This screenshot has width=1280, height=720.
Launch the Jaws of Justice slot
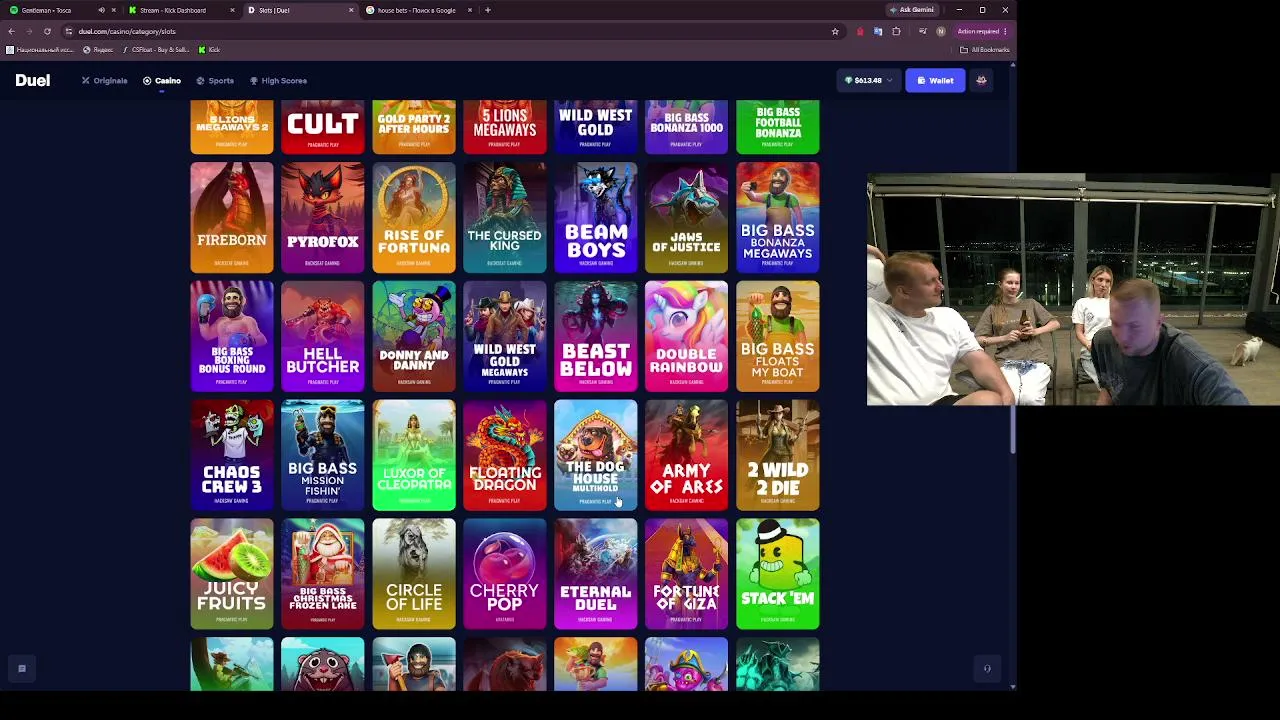pyautogui.click(x=687, y=217)
